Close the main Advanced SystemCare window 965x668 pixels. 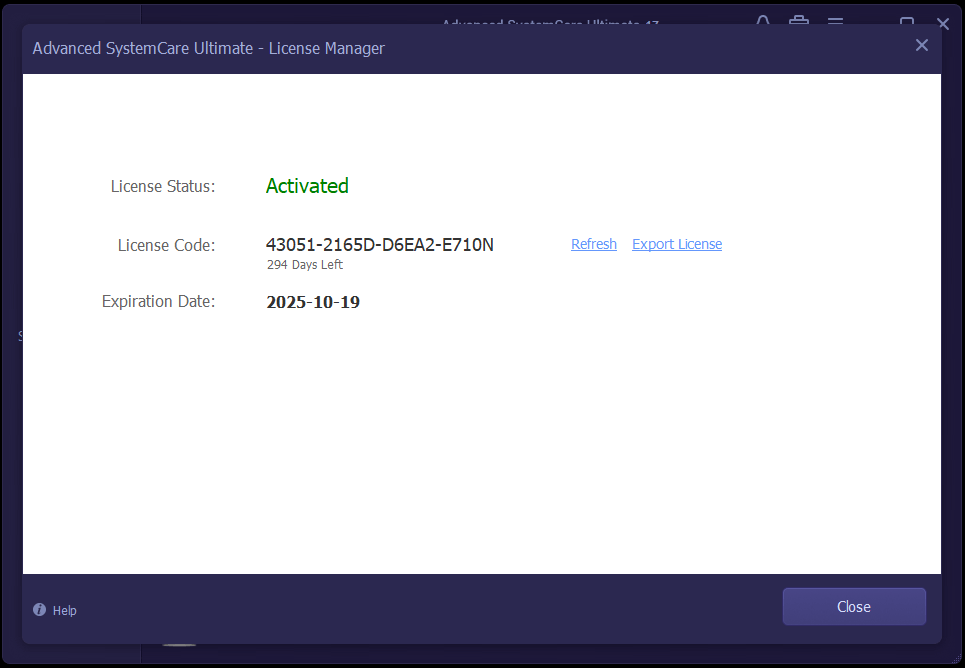[x=943, y=23]
